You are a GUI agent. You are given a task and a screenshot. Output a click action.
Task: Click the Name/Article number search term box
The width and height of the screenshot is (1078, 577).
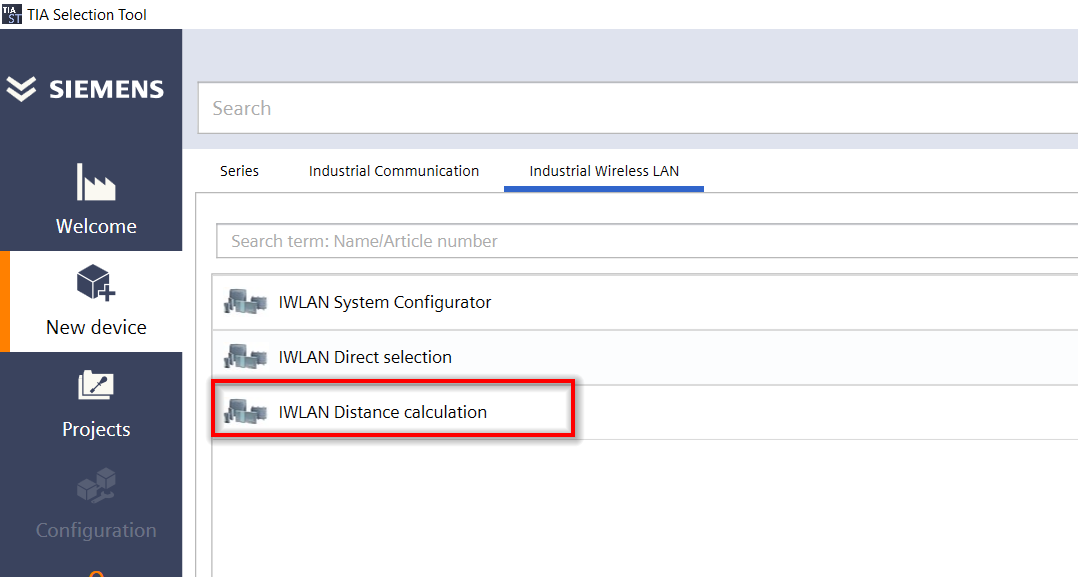[640, 241]
